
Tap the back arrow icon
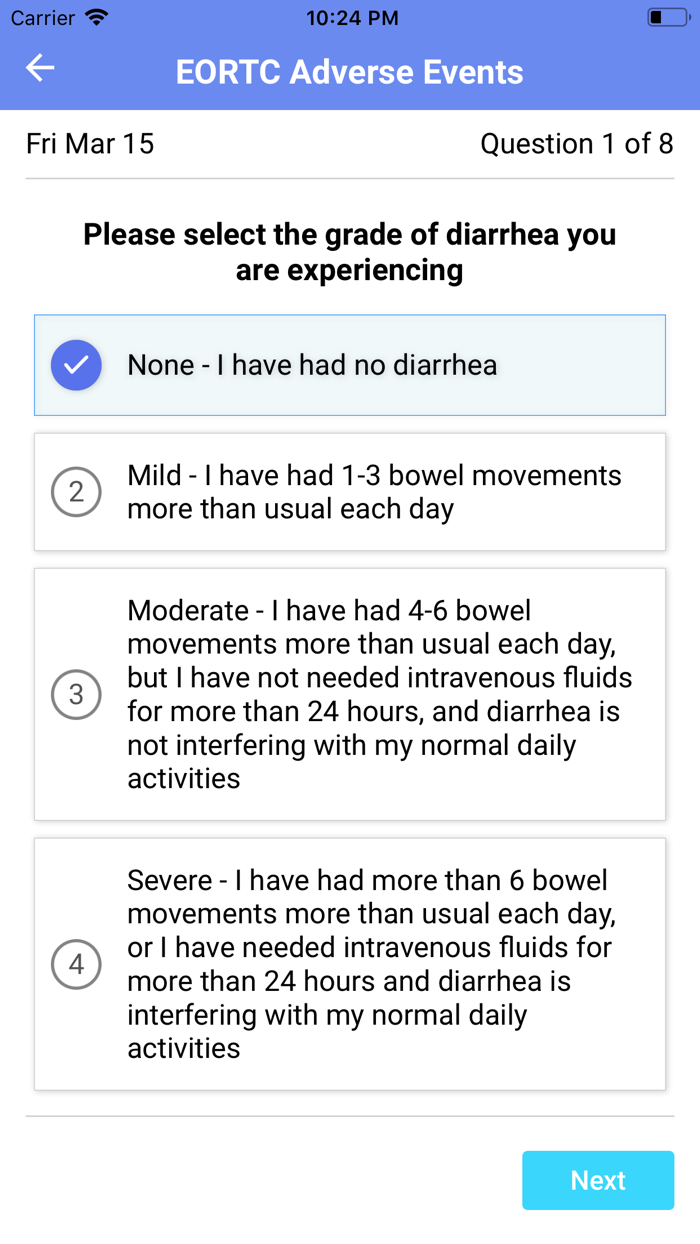[x=40, y=68]
